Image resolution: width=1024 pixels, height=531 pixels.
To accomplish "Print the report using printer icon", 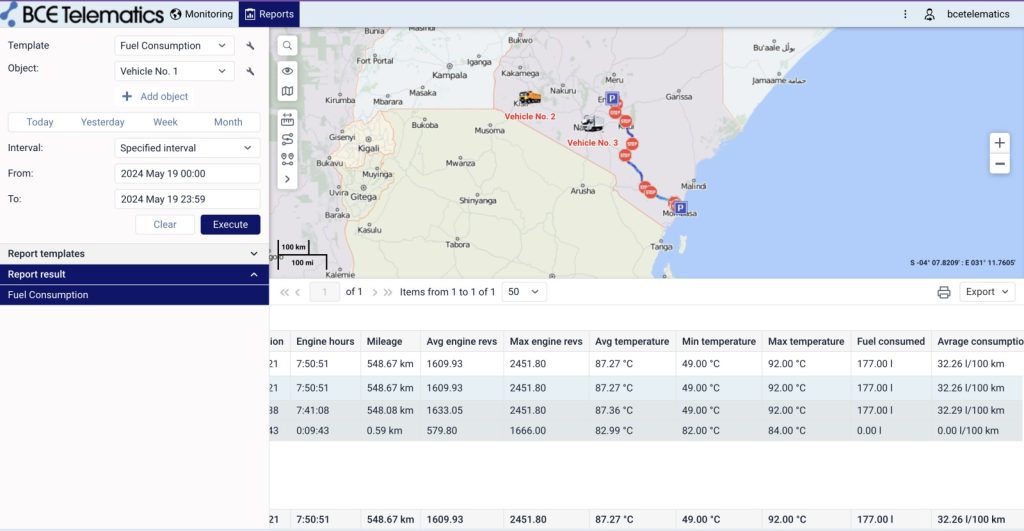I will point(943,292).
